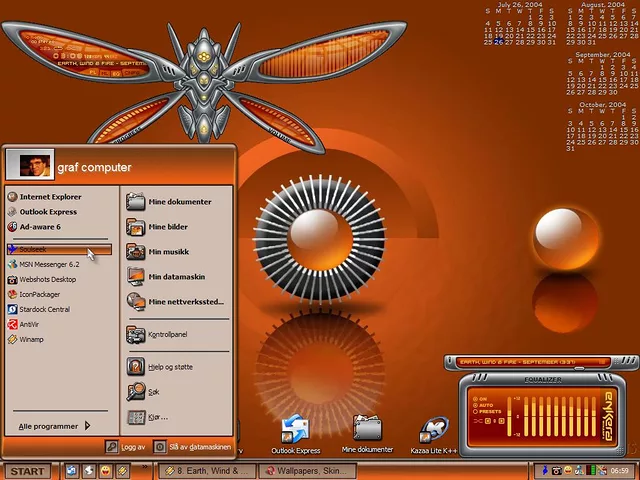Click the graf computer user picture

click(x=30, y=164)
